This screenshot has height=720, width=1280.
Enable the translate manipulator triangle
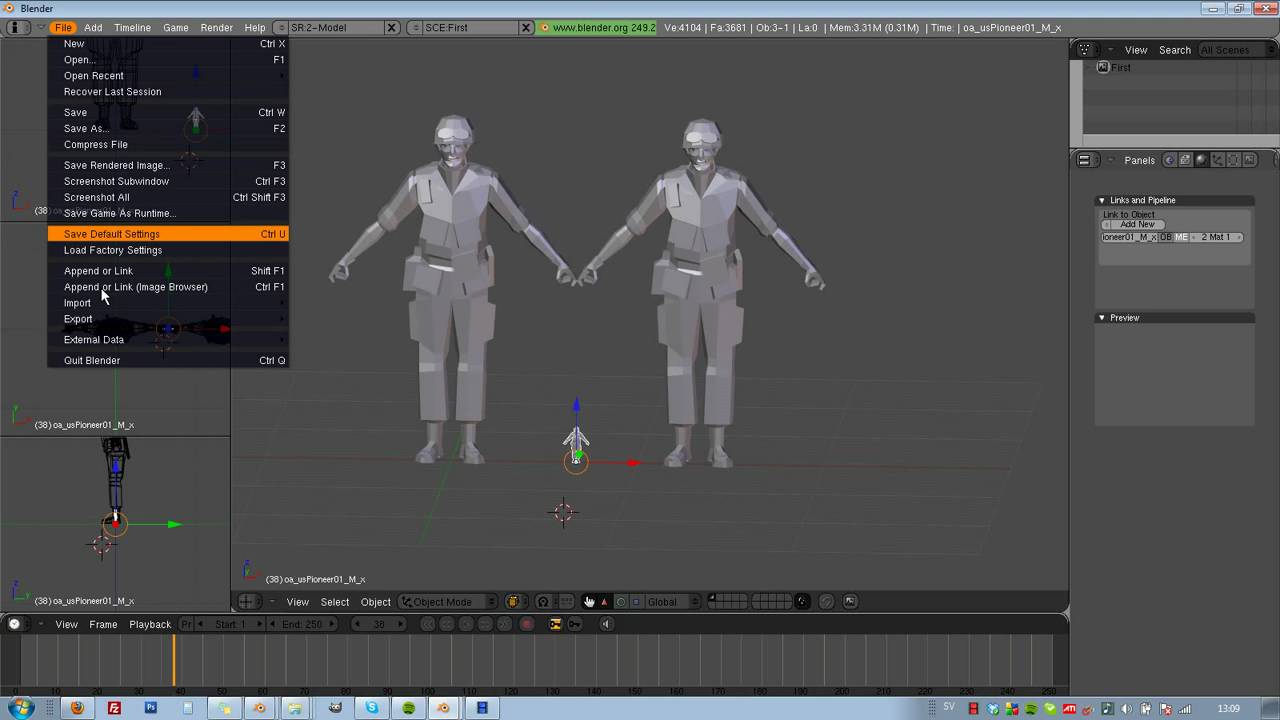point(604,602)
